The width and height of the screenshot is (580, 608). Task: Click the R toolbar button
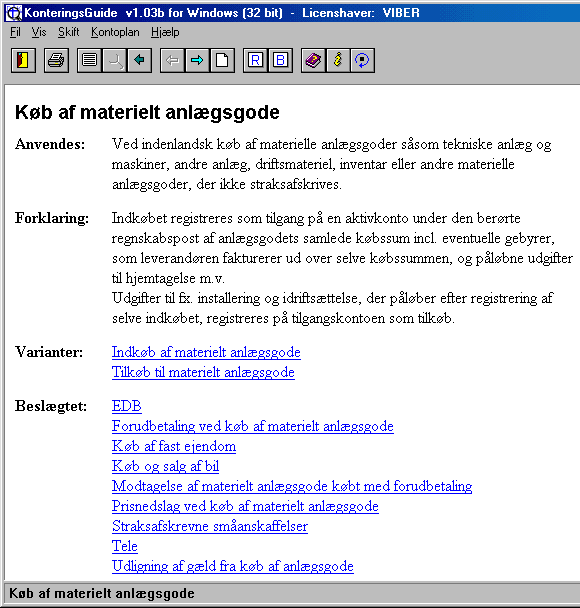tap(255, 60)
